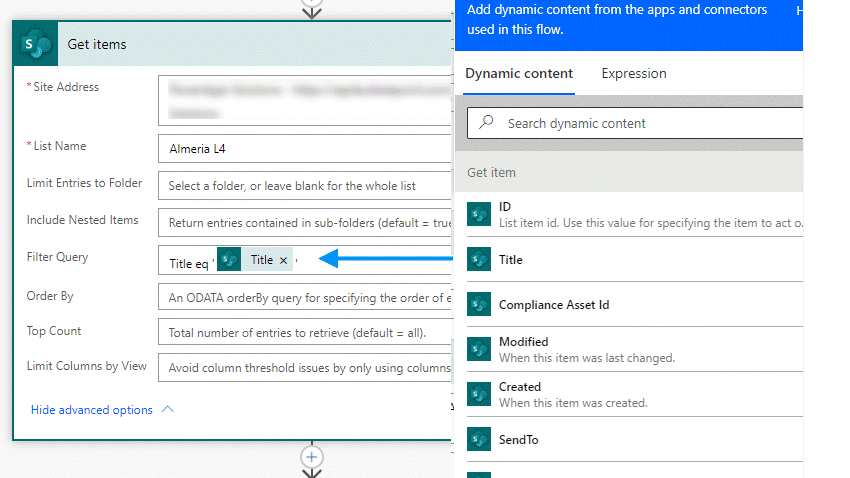This screenshot has height=478, width=850.
Task: Remove the Title token from Filter Query
Action: pos(283,261)
